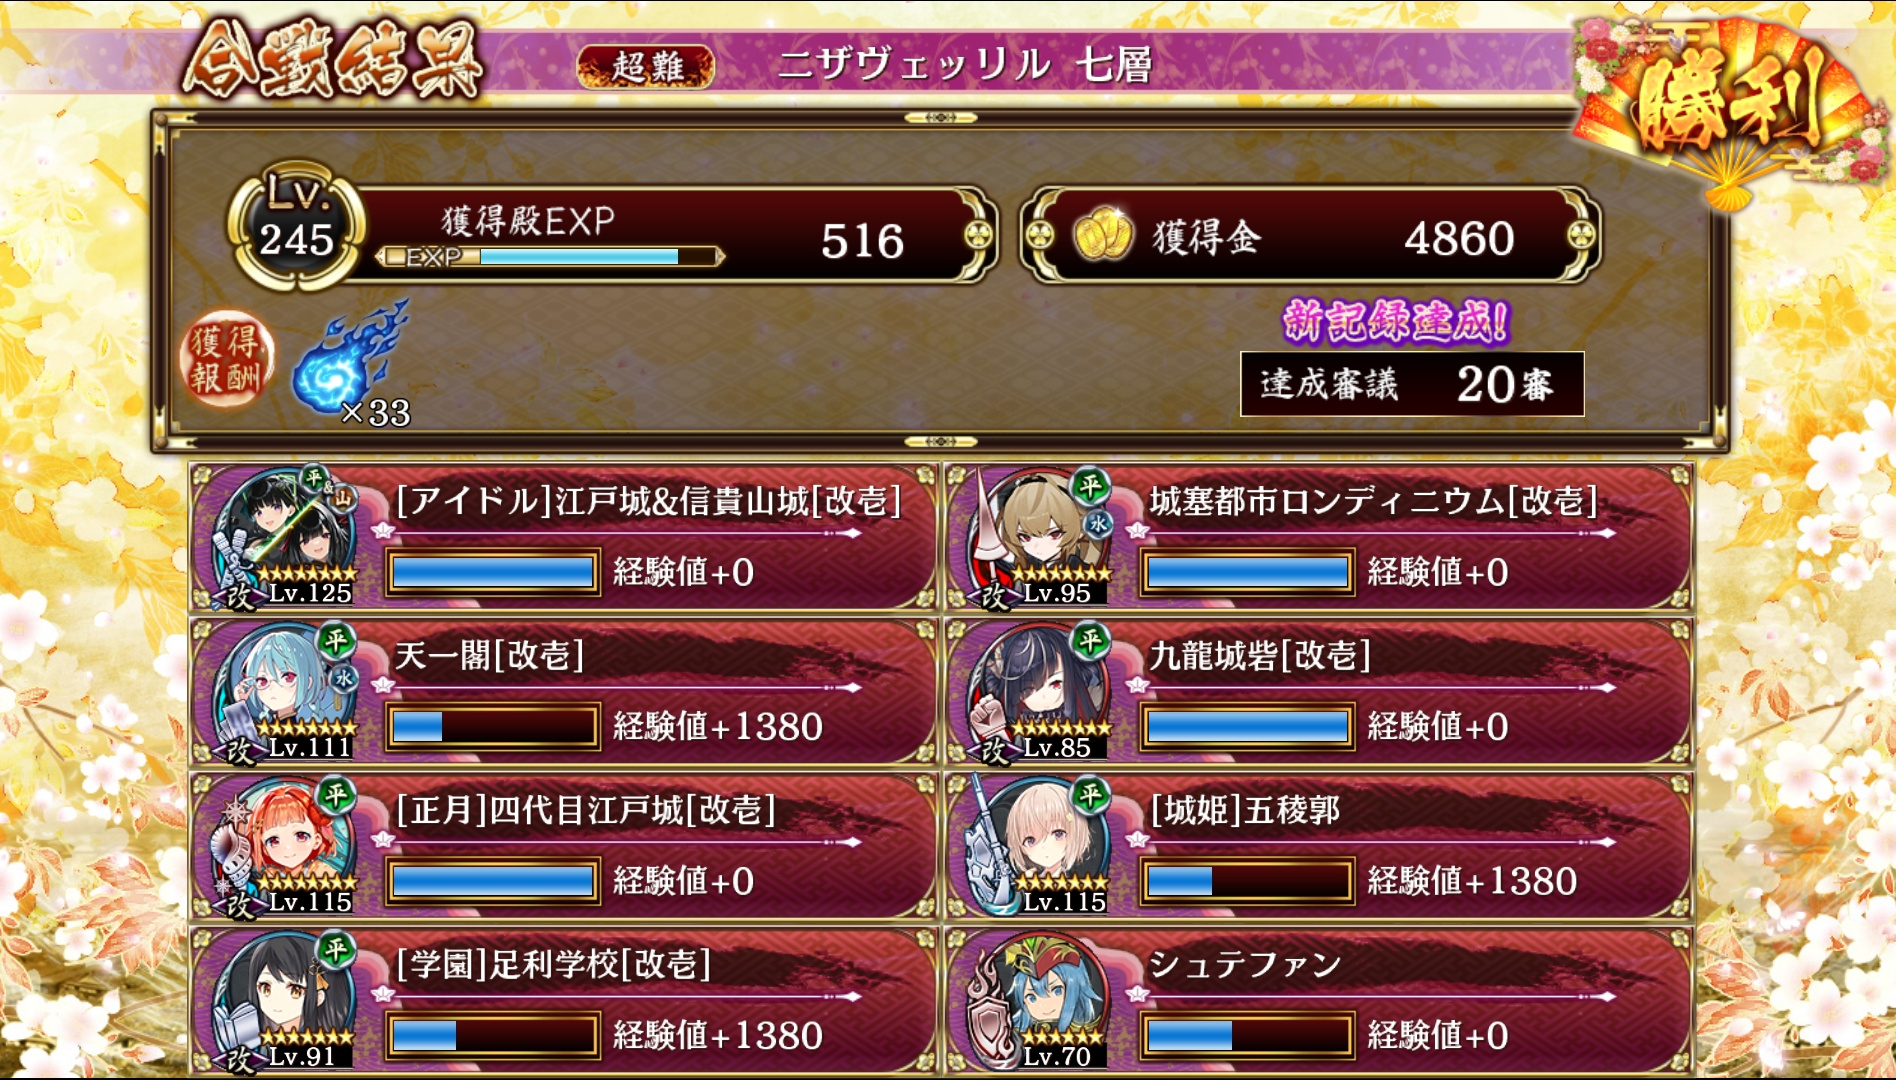
Task: Click the 達成審議 20審 record box
Action: click(1412, 384)
